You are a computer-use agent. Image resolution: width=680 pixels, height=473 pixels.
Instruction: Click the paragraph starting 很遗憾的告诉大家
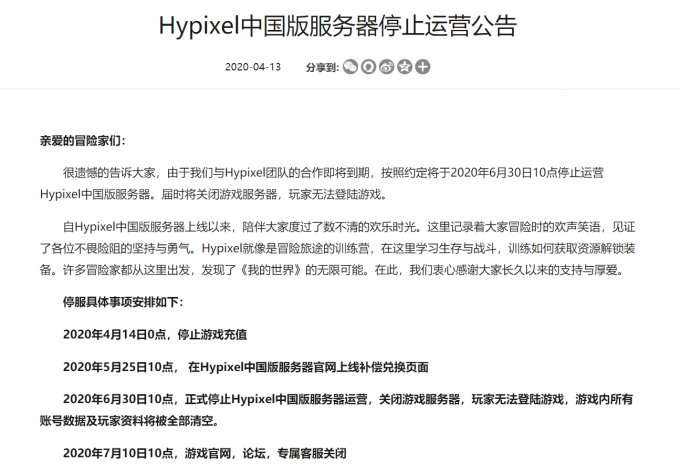pos(322,183)
